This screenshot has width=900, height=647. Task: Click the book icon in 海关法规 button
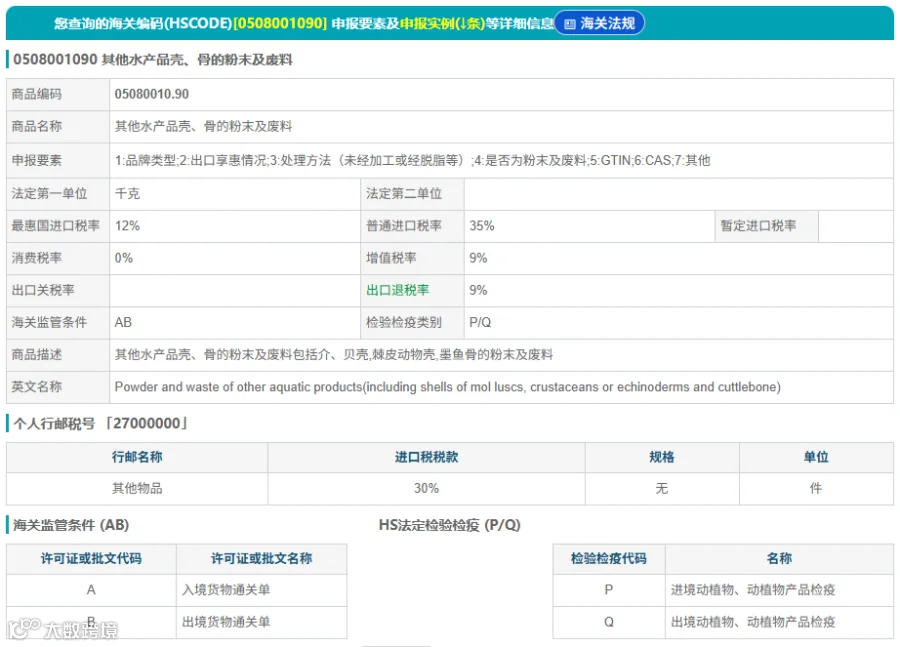pos(569,24)
